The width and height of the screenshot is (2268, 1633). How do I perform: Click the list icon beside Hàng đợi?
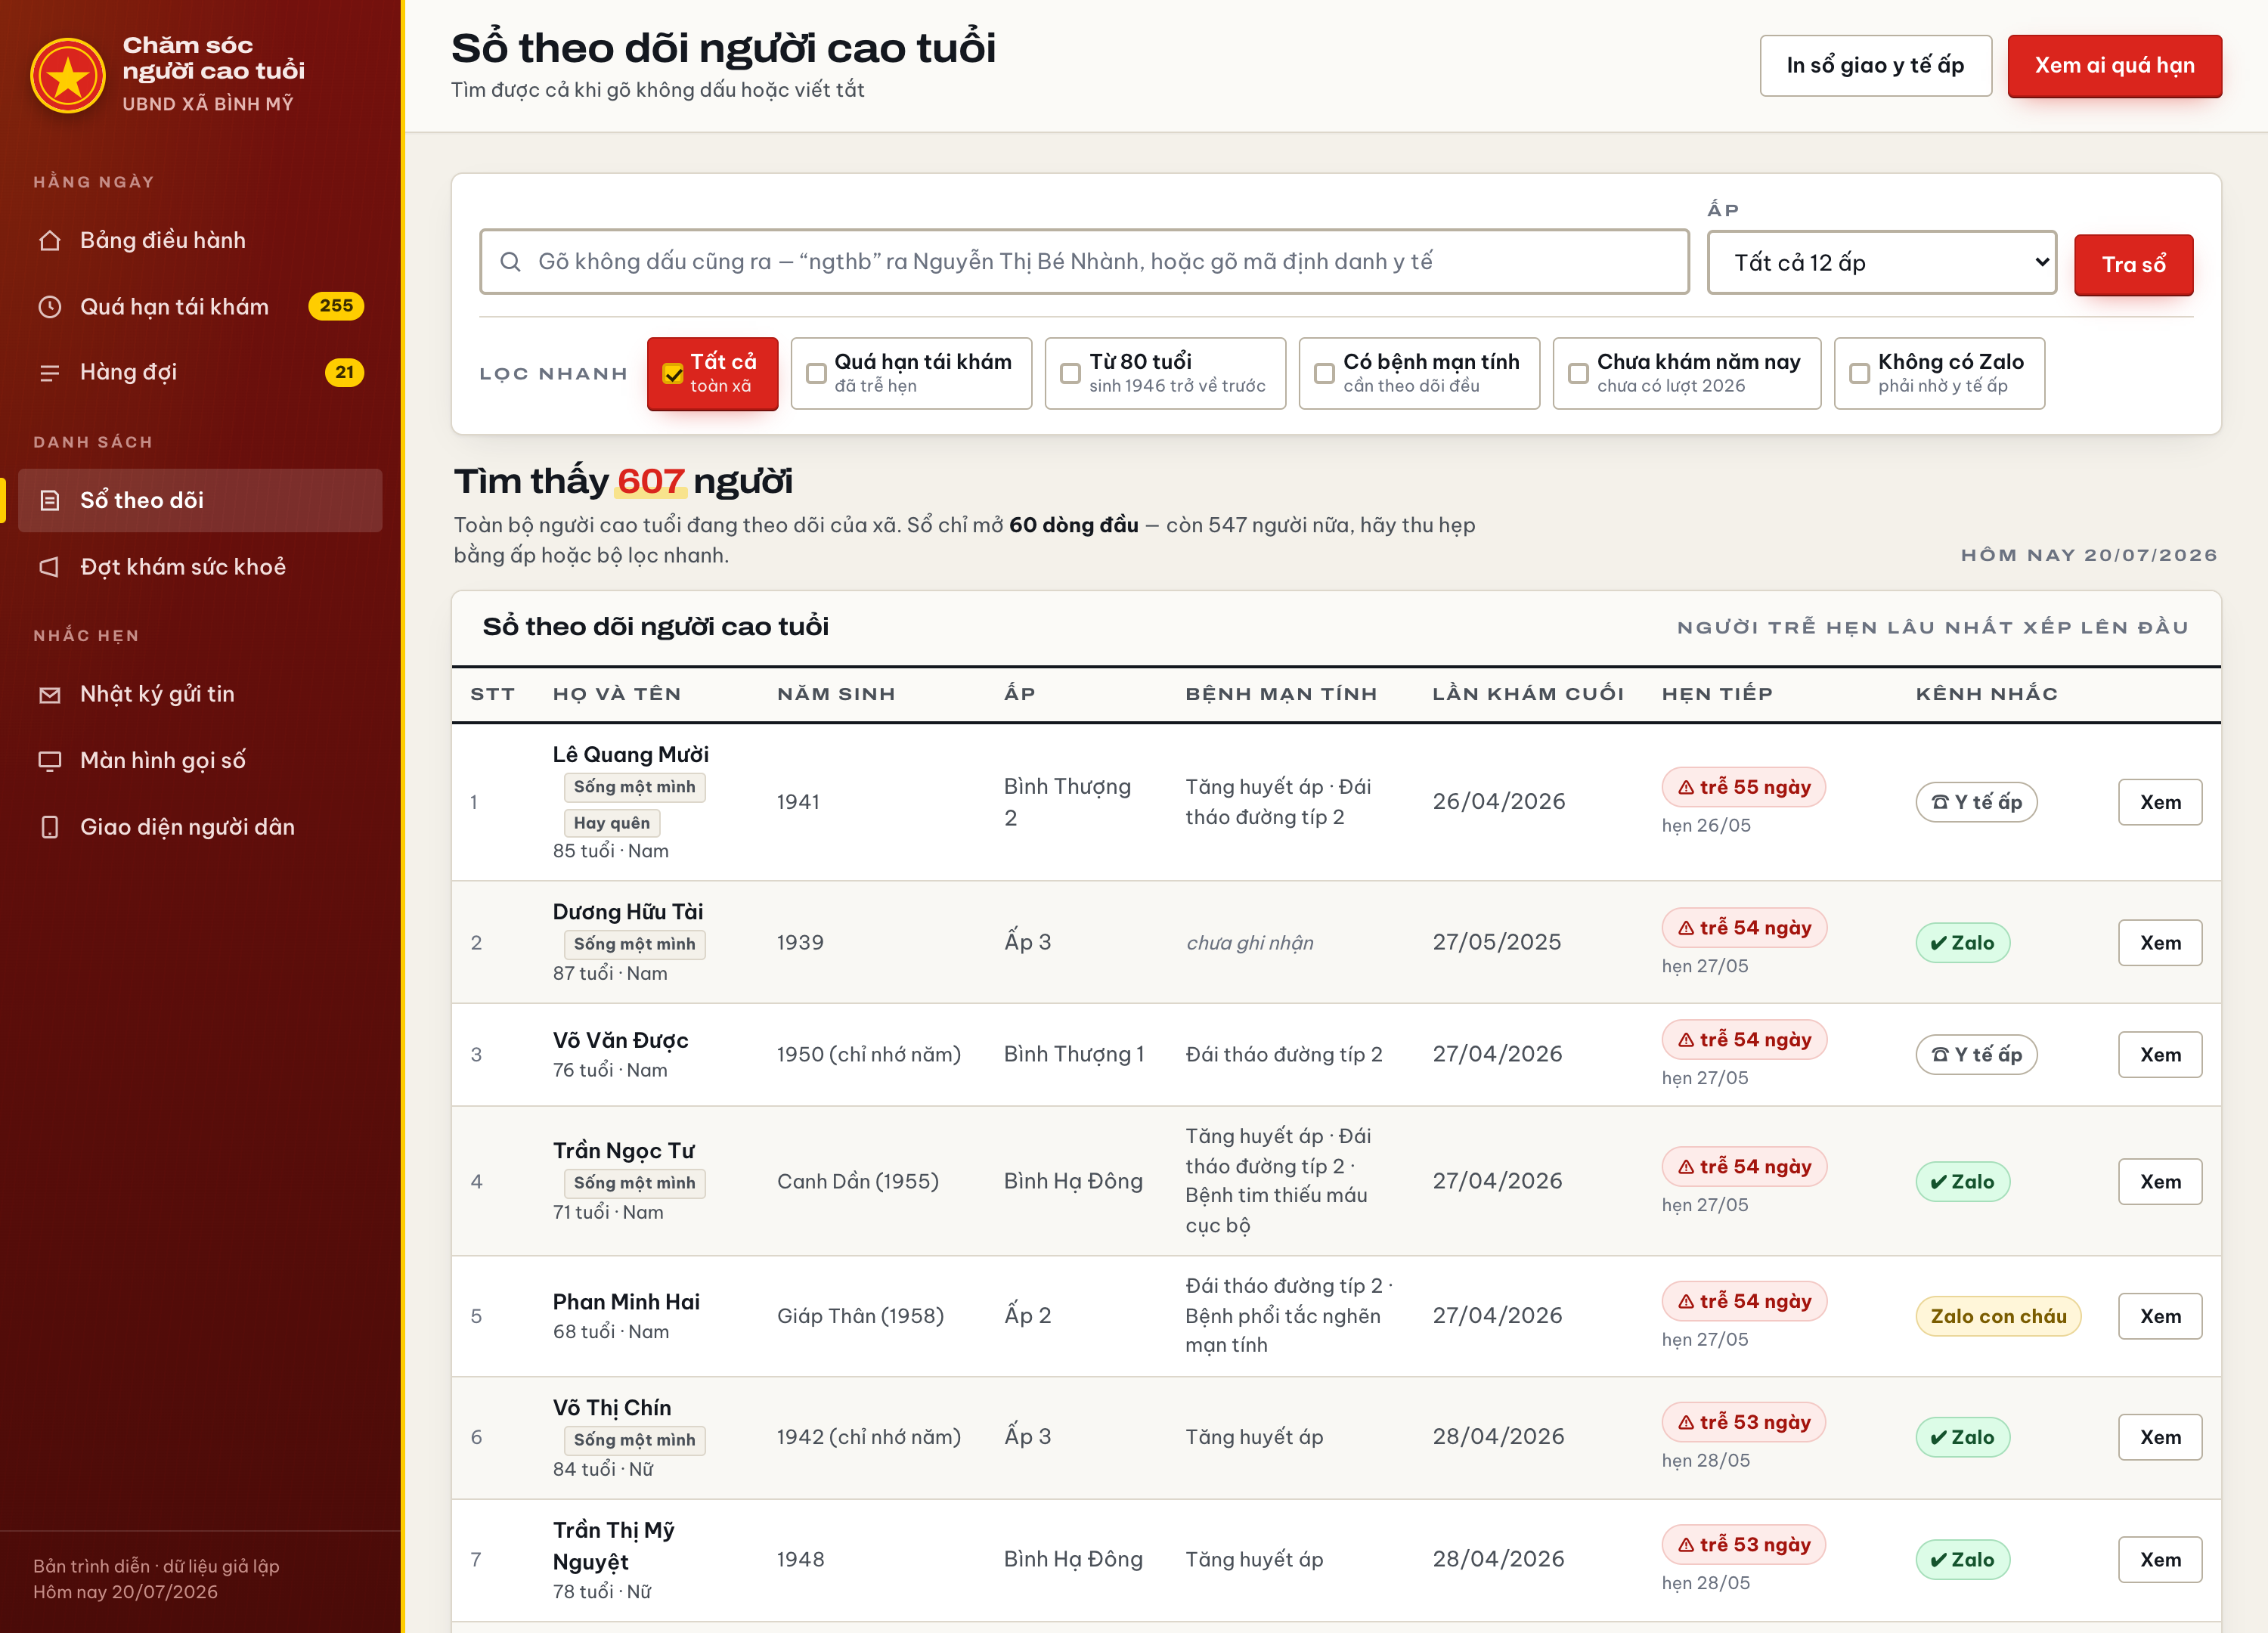[x=49, y=372]
